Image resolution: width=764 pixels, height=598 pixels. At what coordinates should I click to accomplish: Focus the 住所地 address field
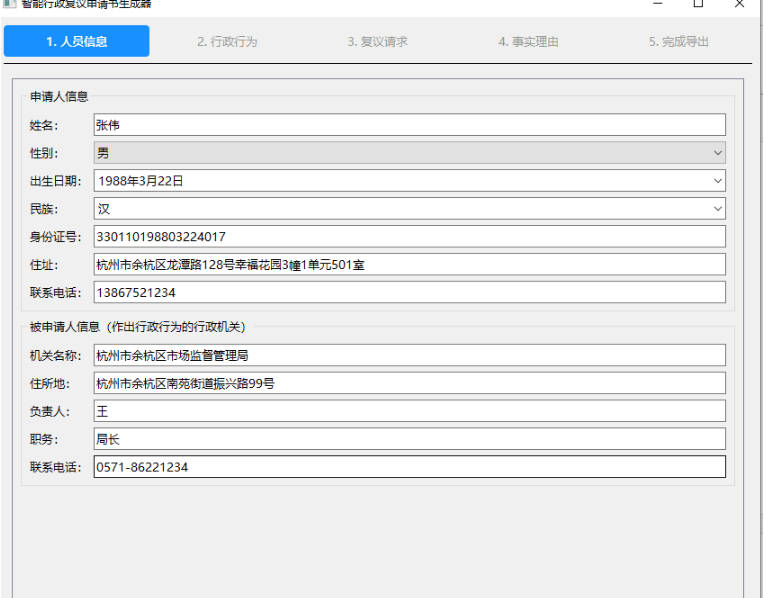(409, 383)
